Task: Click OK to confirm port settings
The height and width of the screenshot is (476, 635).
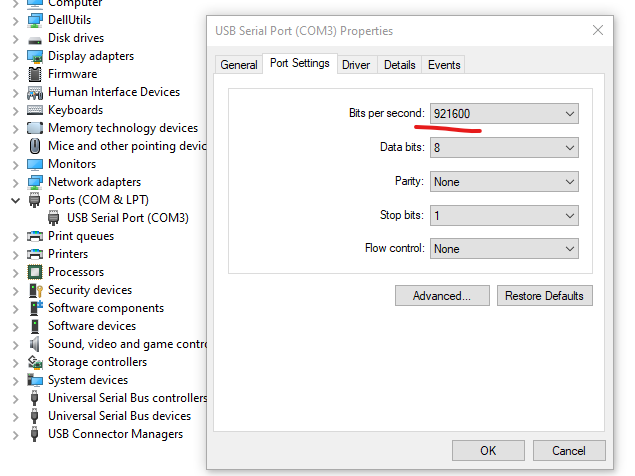Action: tap(488, 451)
